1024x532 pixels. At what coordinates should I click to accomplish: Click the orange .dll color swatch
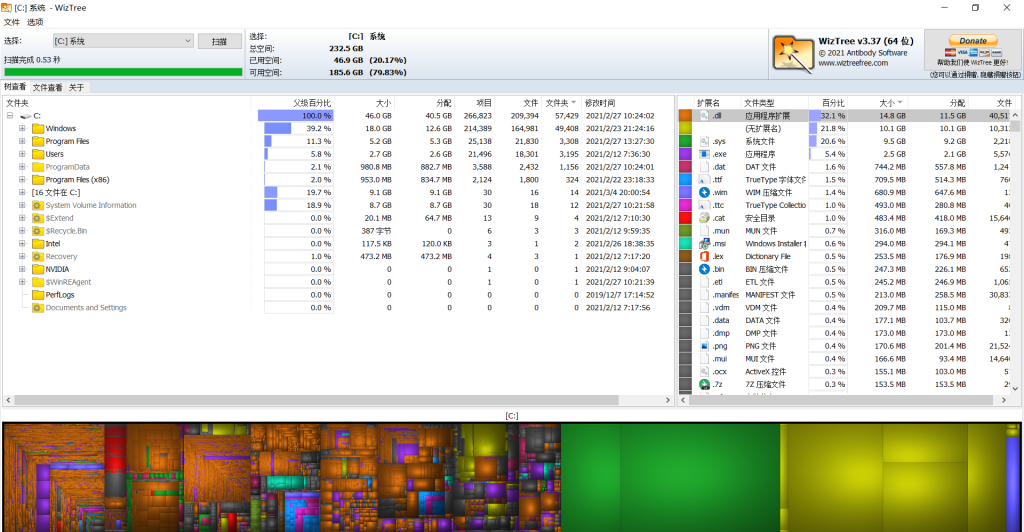685,116
